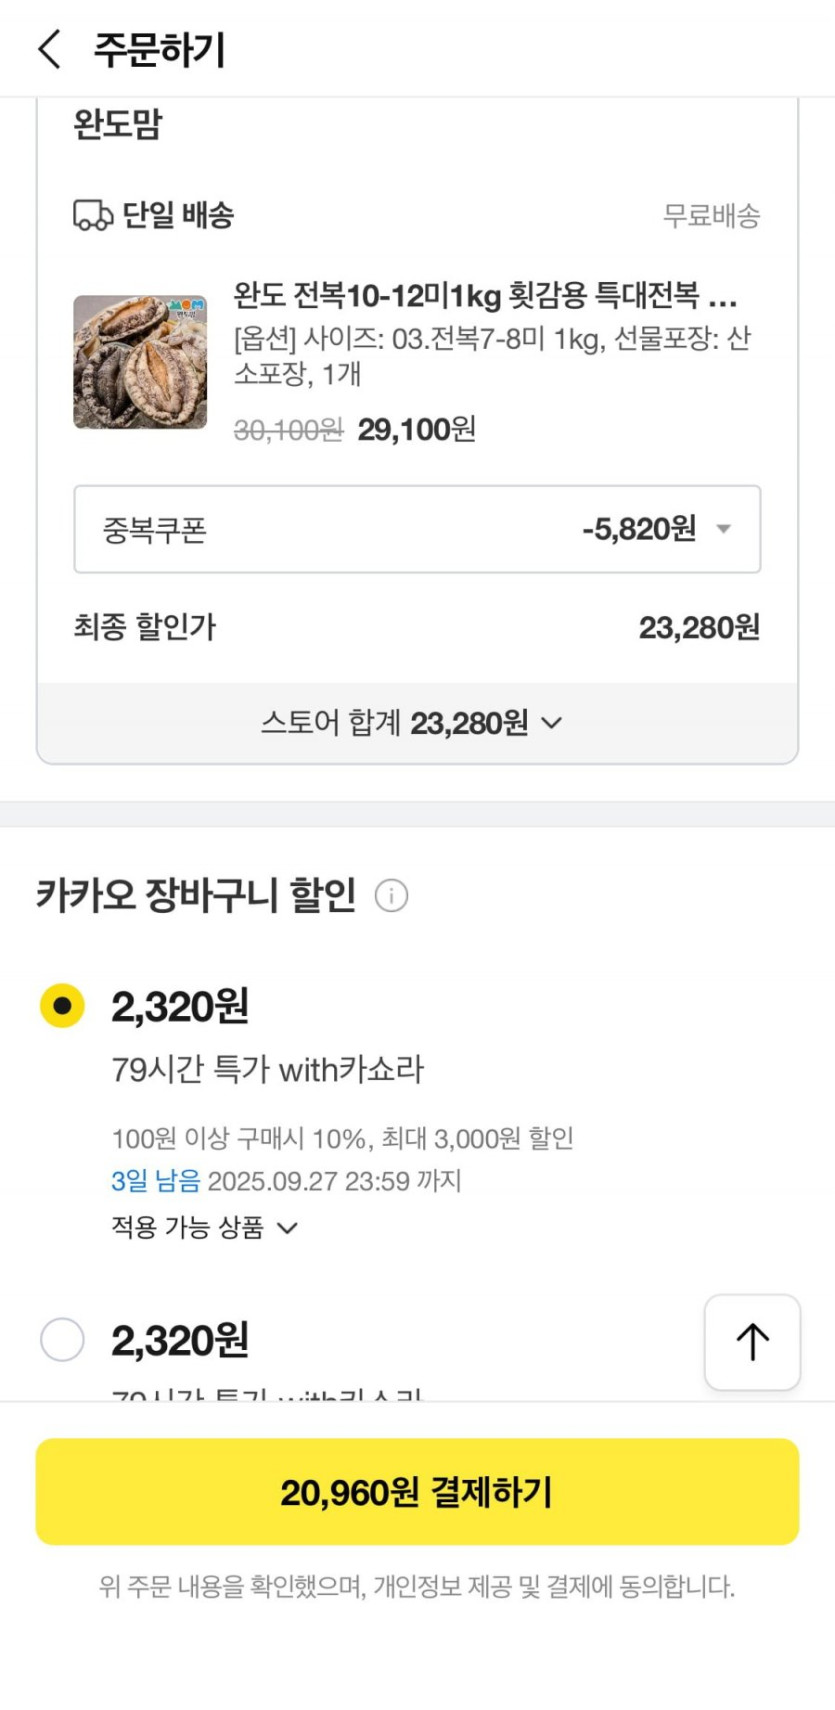Screen dimensions: 835x1710
Task: Click the 최종 할인가 23,280원 amount
Action: tap(699, 628)
